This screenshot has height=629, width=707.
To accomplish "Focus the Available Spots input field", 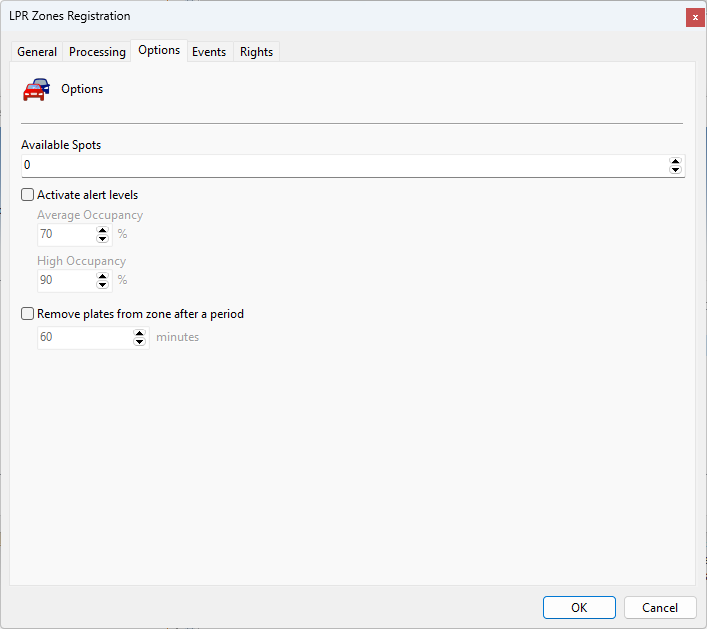I will tap(345, 166).
